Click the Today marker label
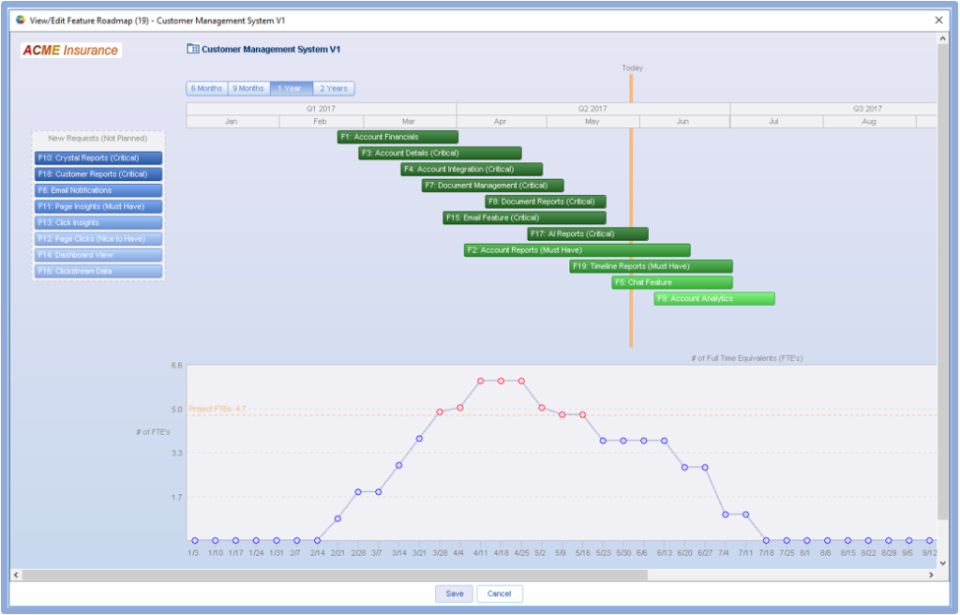 [632, 68]
